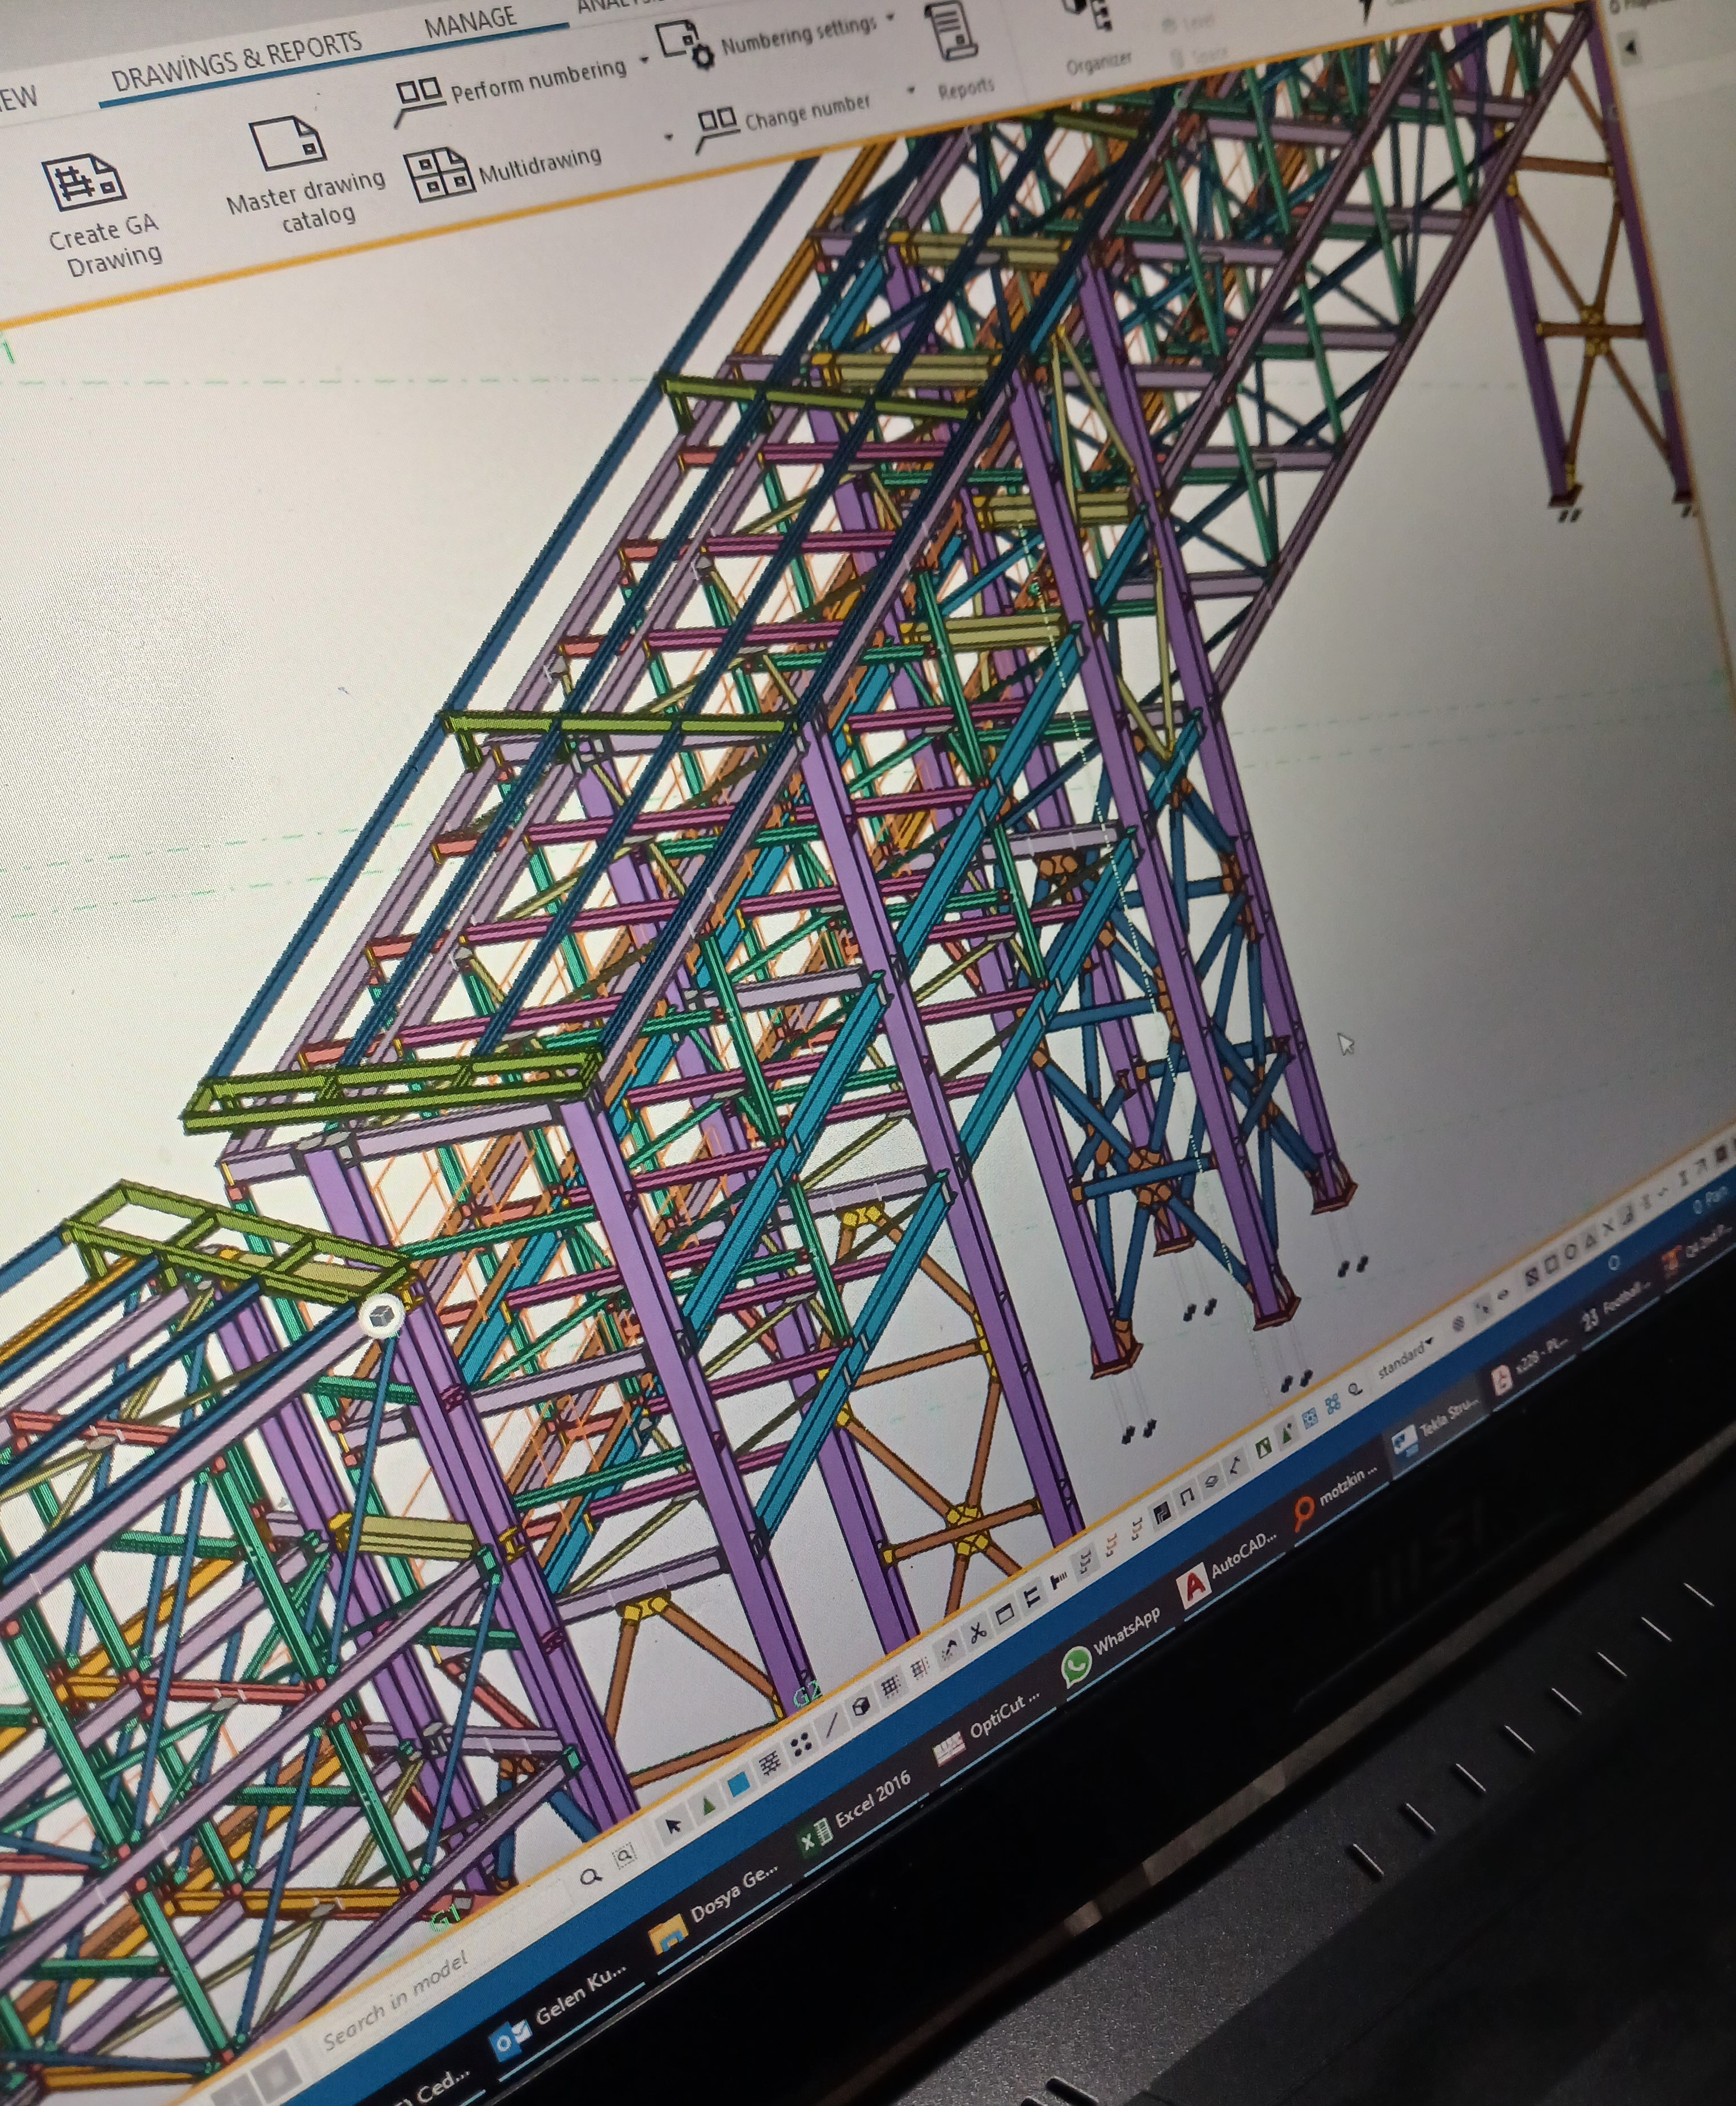Expand the Numbering settings dropdown arrow
This screenshot has height=2106, width=1736.
click(890, 16)
